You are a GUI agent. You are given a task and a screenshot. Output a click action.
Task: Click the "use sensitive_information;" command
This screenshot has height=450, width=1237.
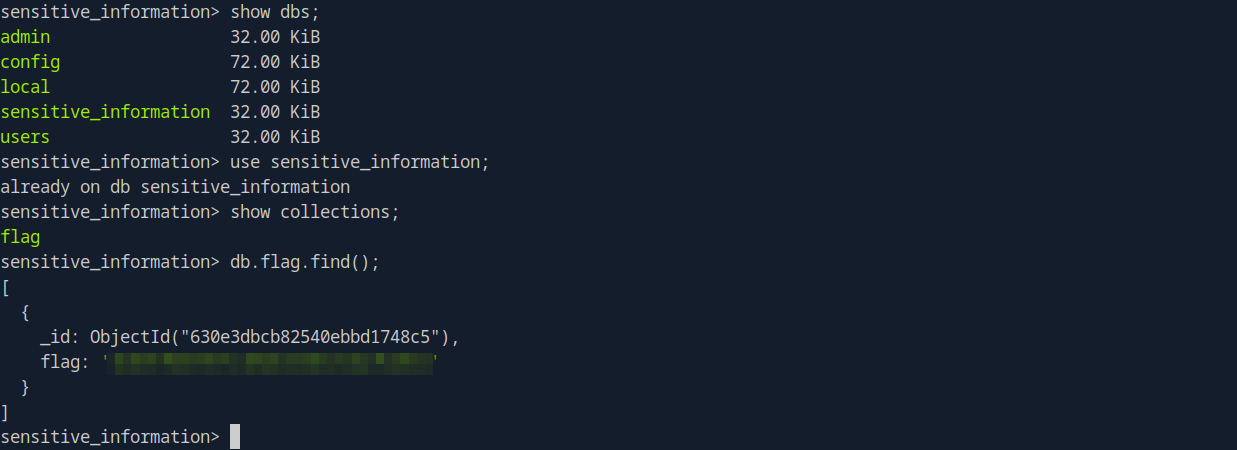(x=360, y=162)
